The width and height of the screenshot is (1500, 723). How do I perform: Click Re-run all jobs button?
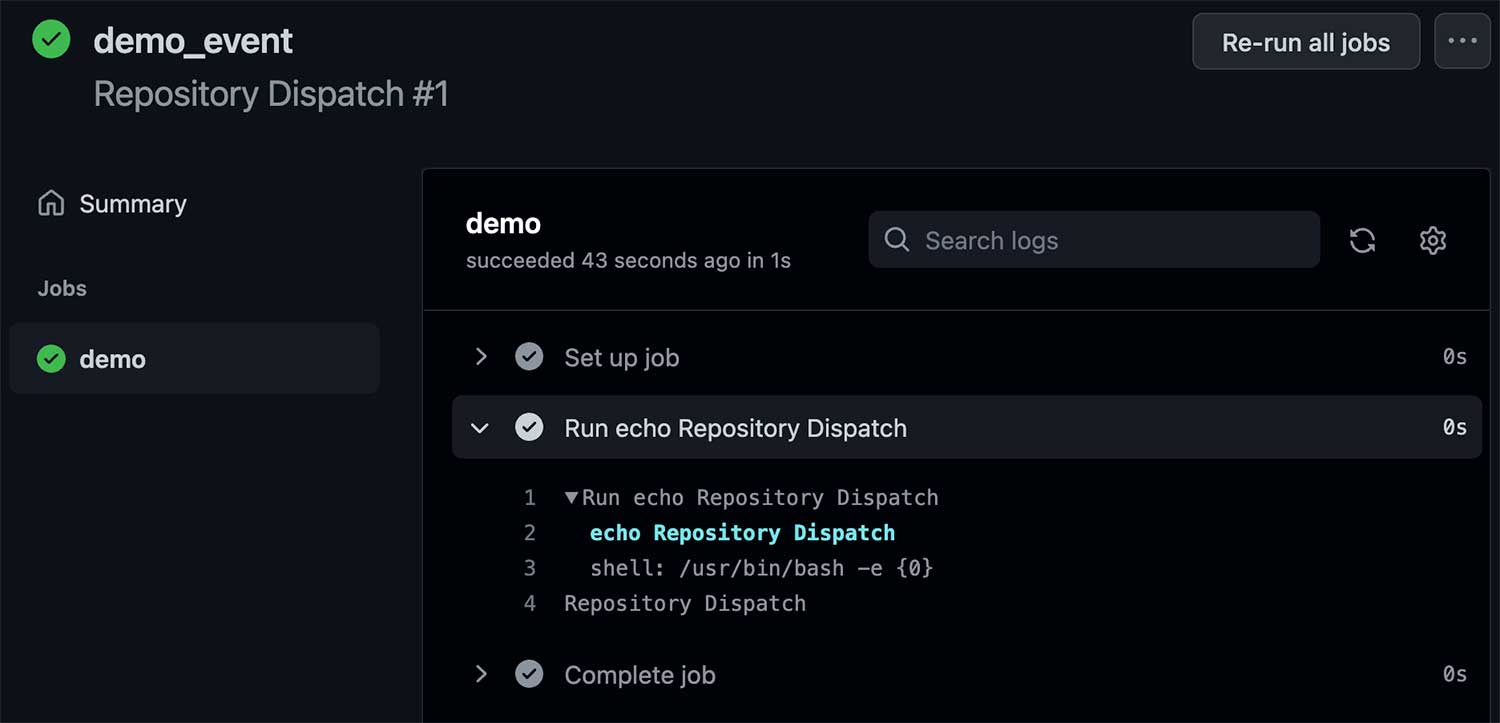(1306, 41)
